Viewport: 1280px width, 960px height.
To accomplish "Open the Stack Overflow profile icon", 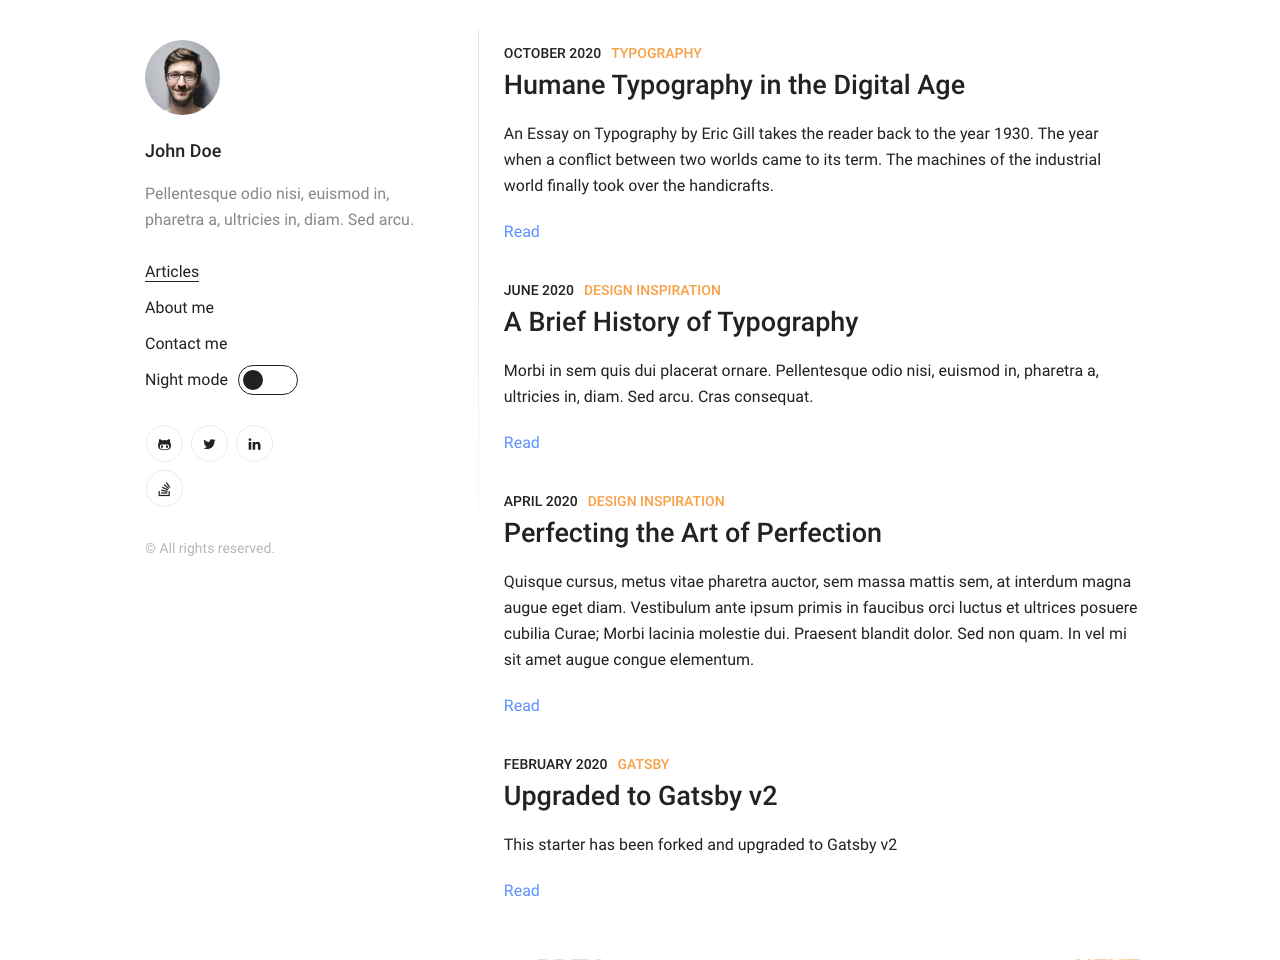I will tap(165, 489).
